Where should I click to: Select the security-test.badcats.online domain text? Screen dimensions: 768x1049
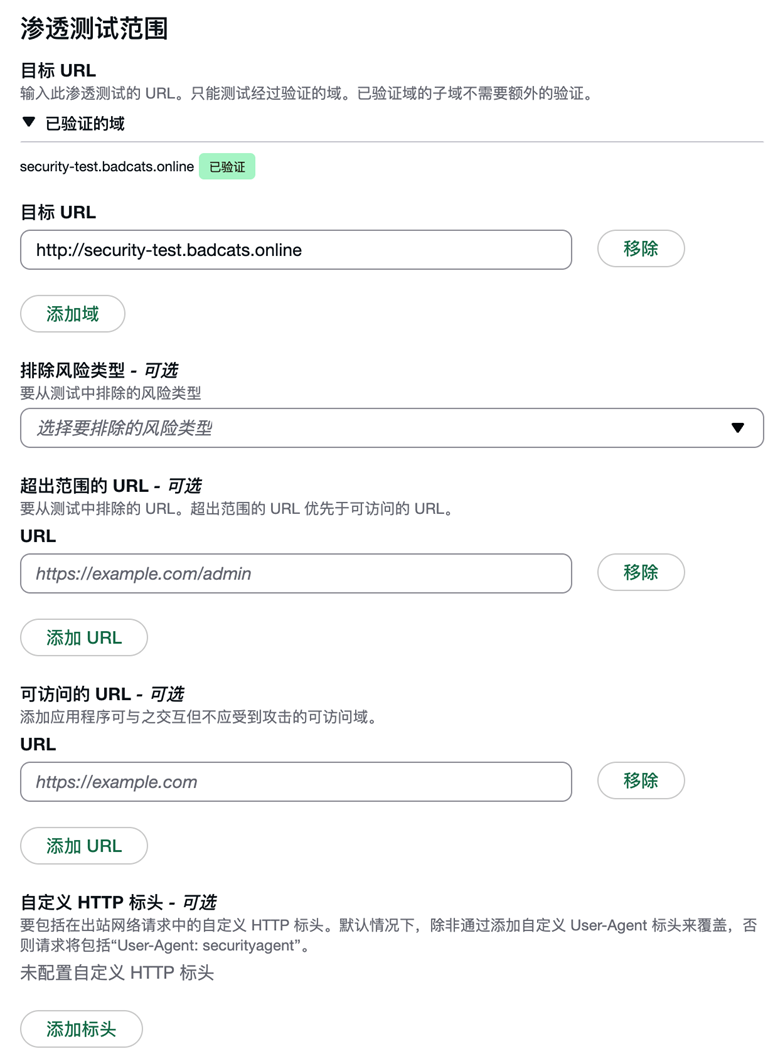(x=106, y=167)
